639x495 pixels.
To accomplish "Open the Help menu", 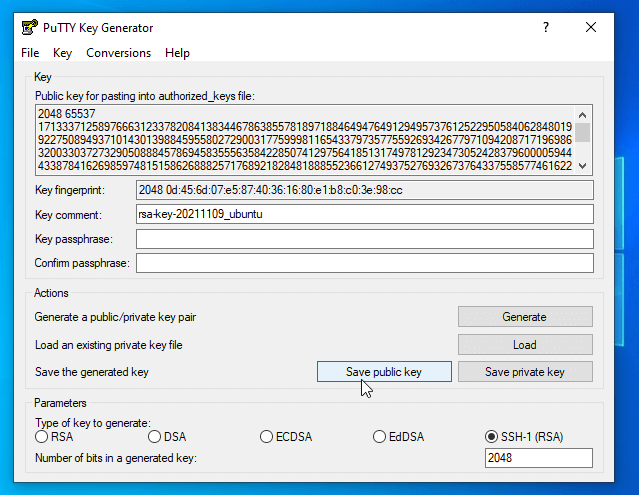I will (177, 53).
